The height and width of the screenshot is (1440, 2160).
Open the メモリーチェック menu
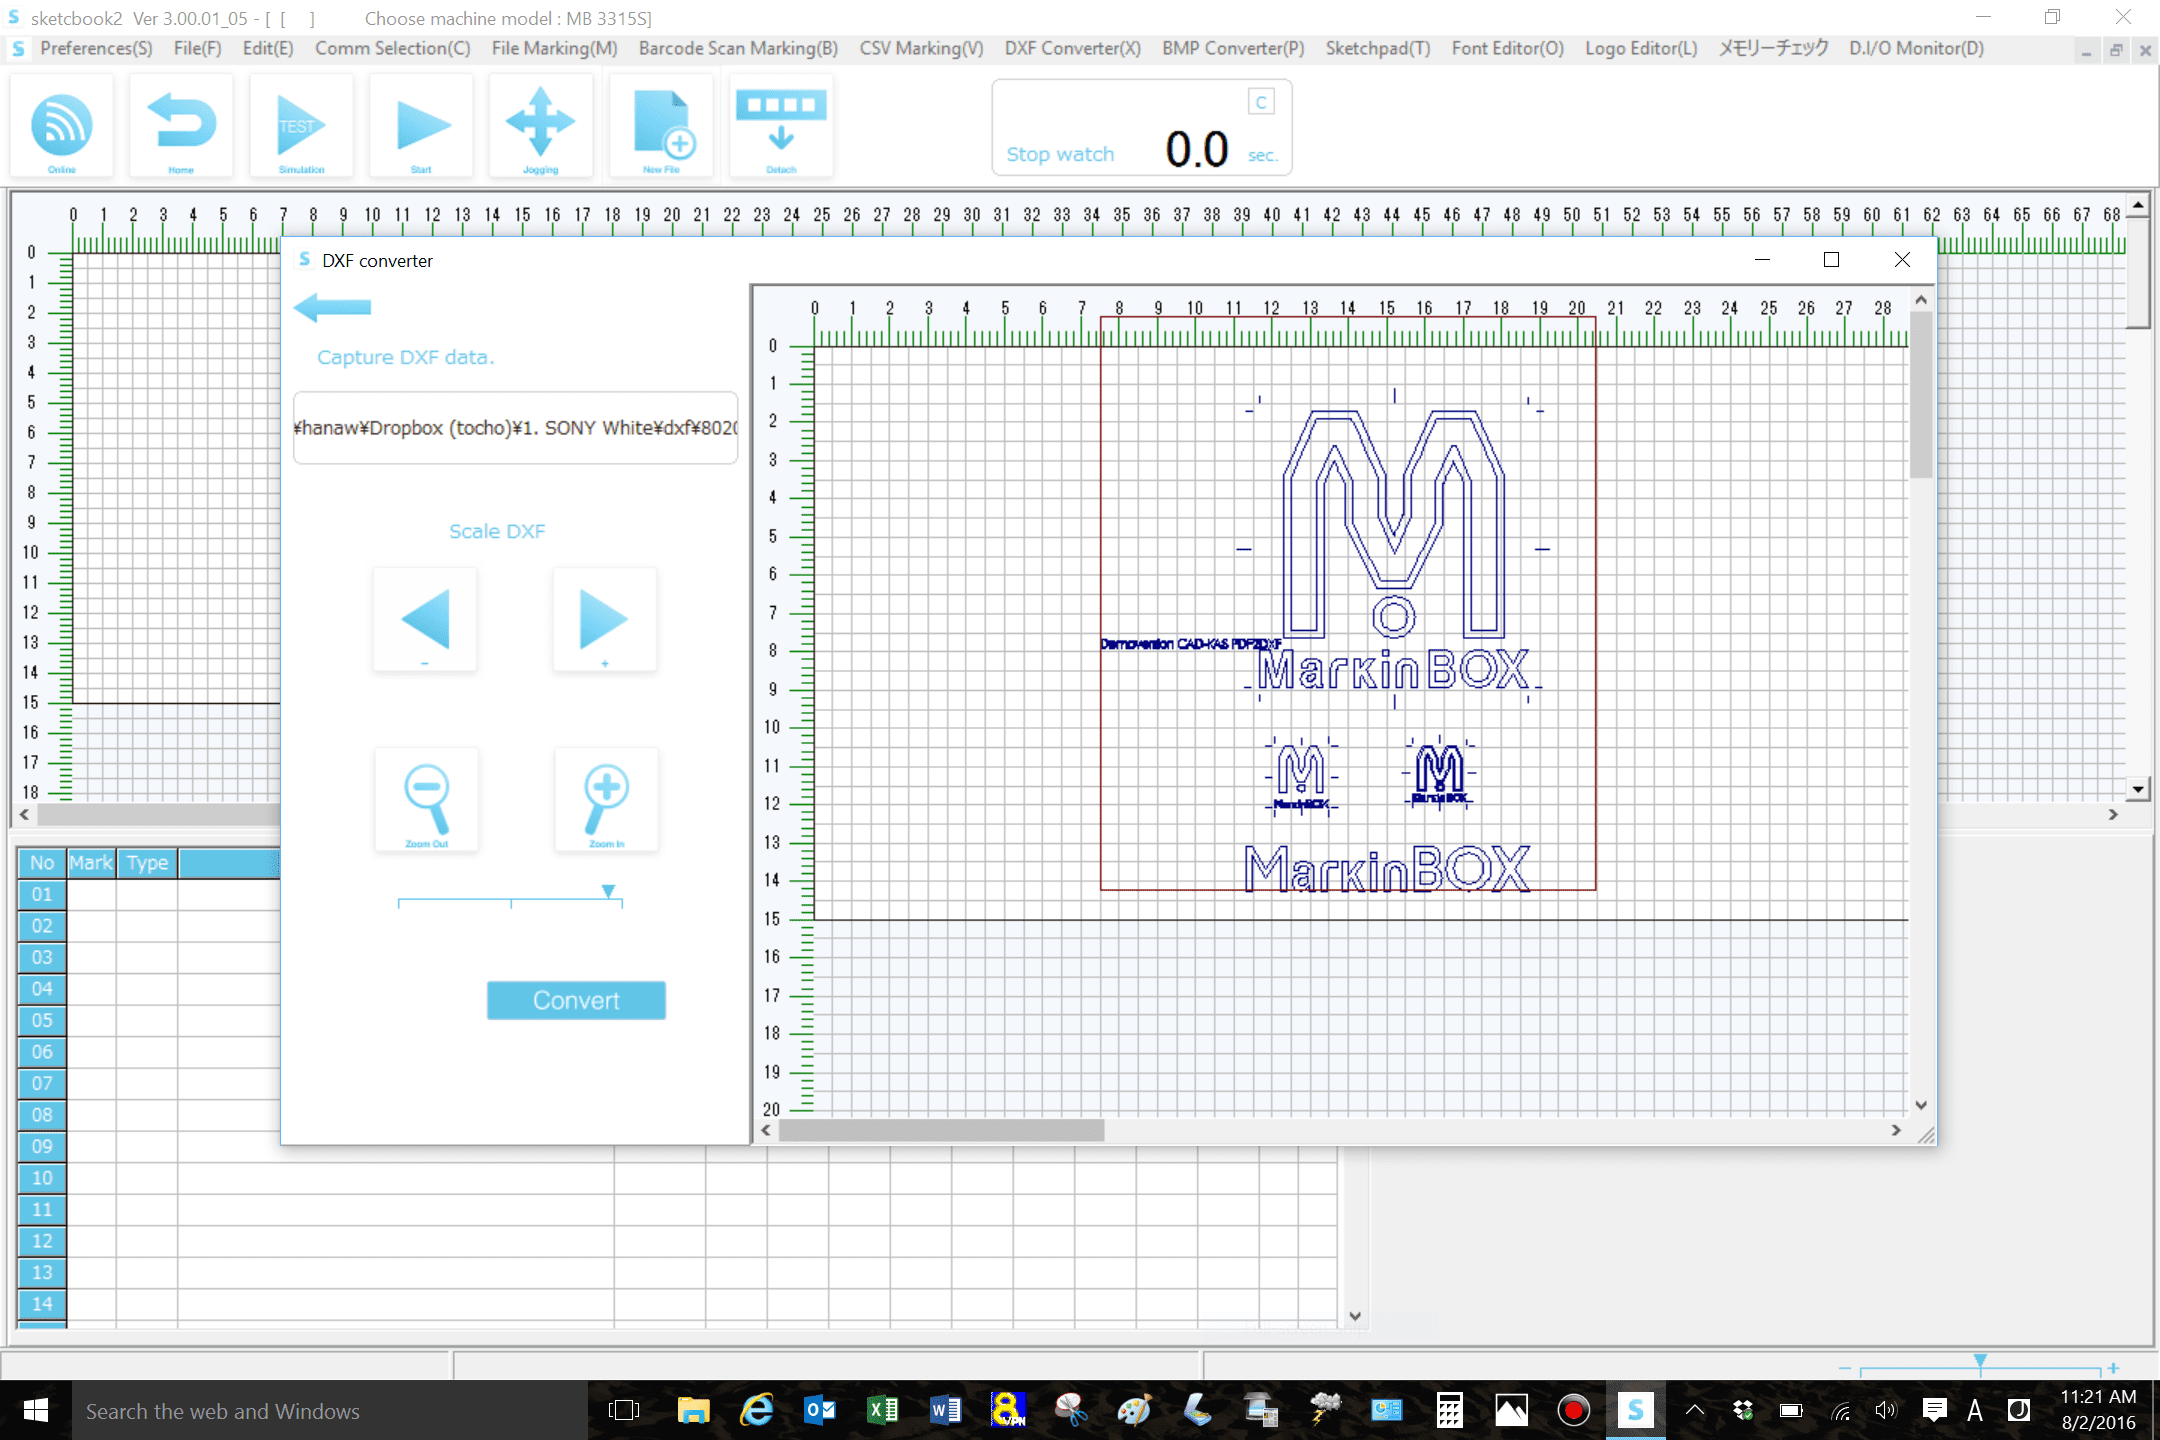point(1773,48)
